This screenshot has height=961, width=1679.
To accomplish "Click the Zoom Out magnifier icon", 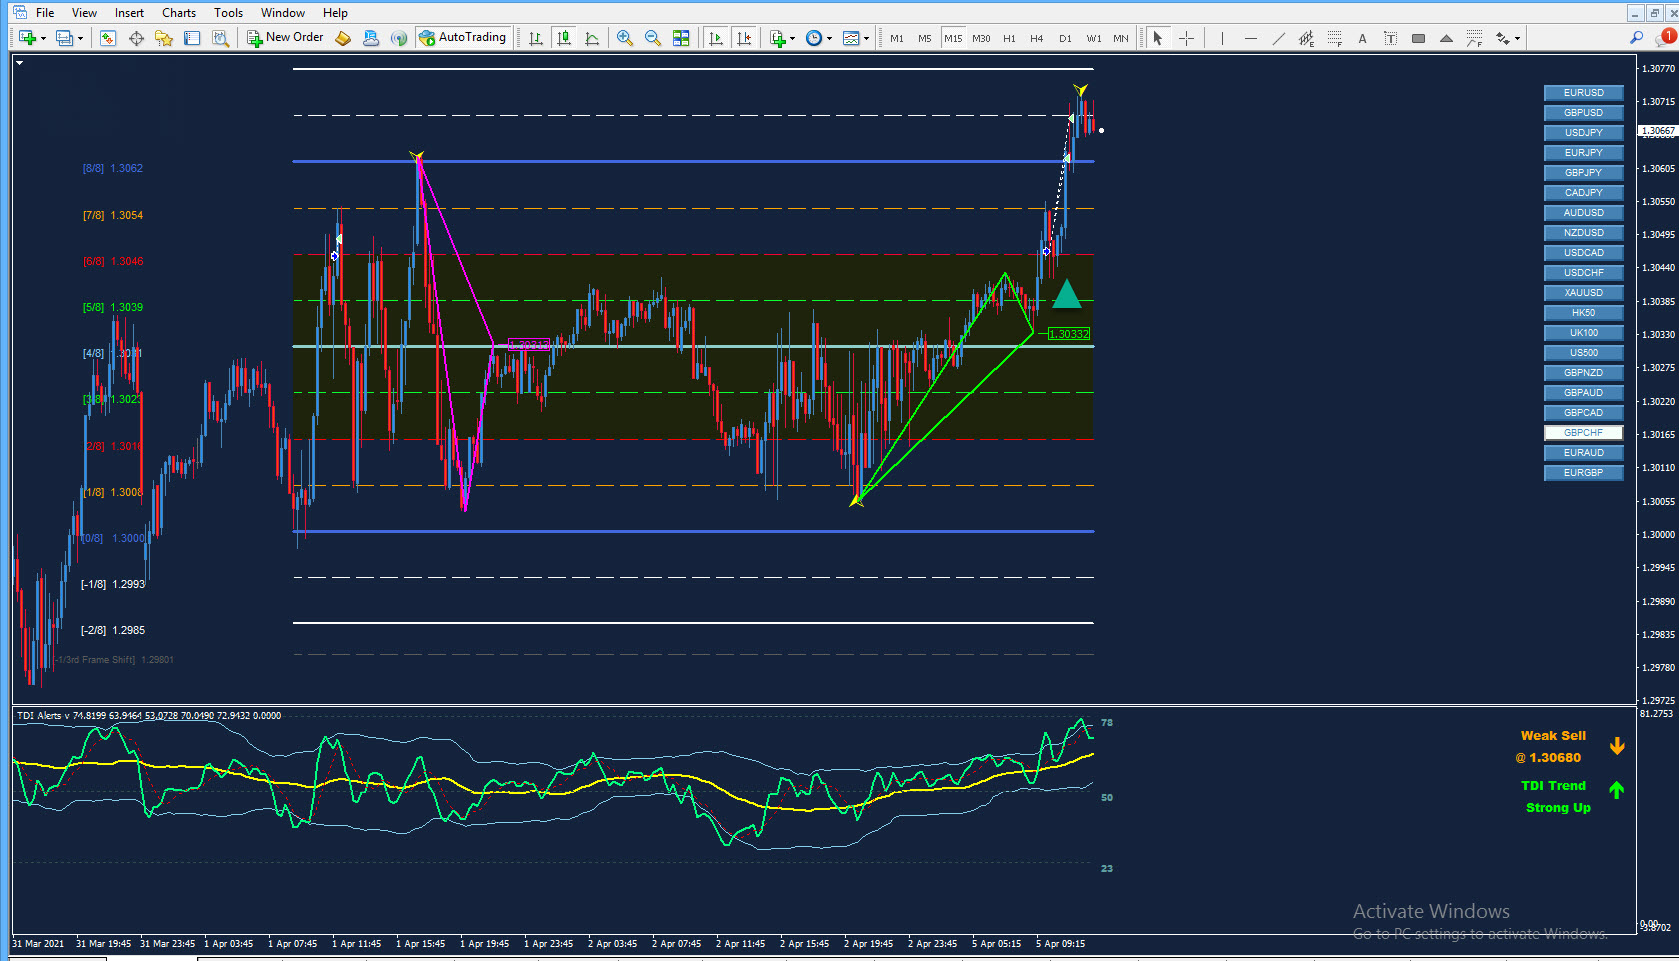I will 653,38.
